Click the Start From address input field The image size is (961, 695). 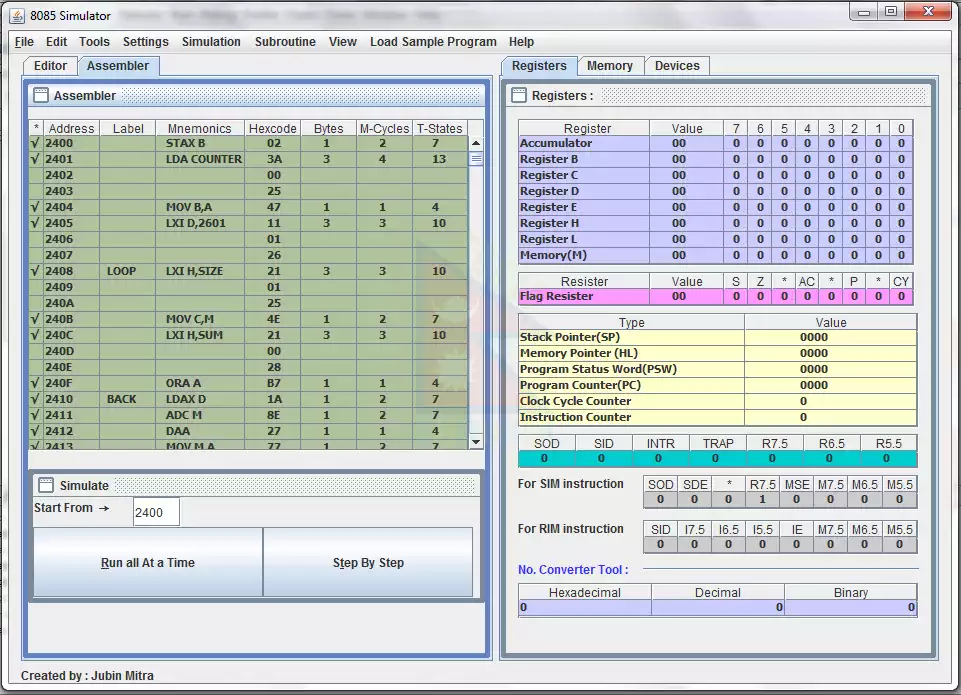click(156, 512)
